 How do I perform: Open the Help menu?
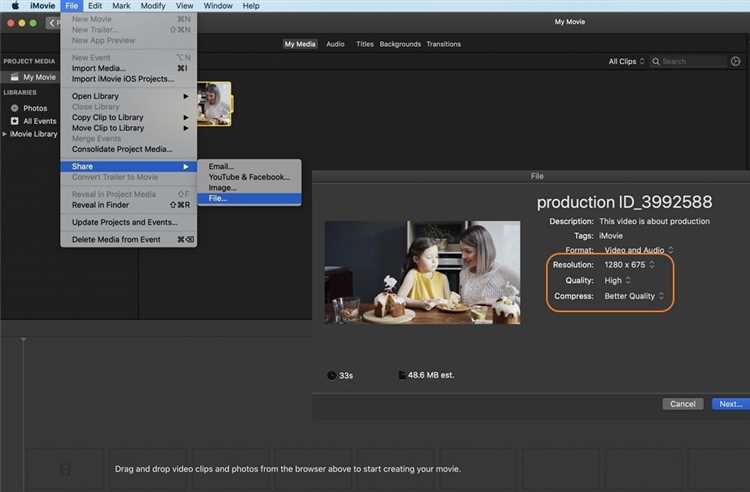click(251, 6)
